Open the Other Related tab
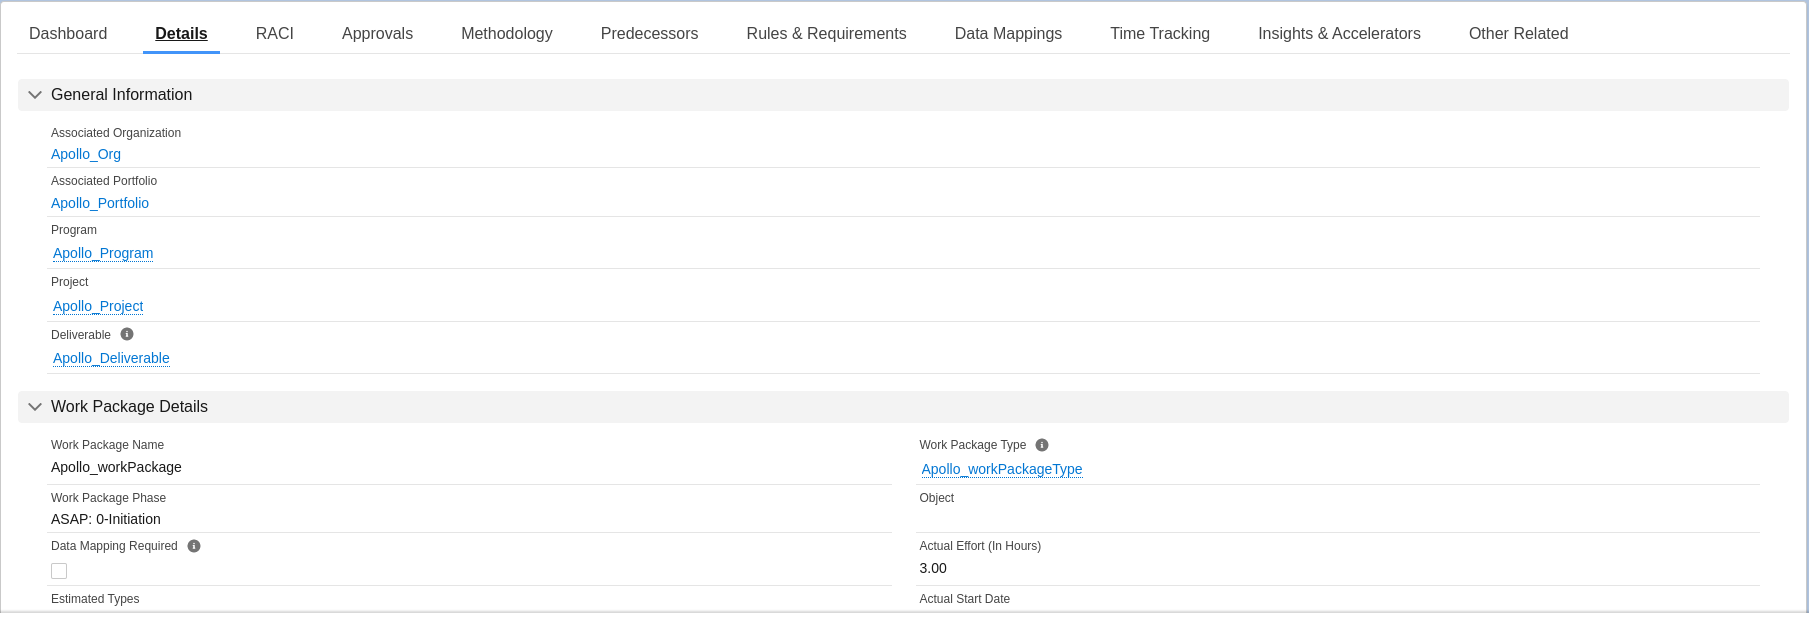 [x=1518, y=33]
